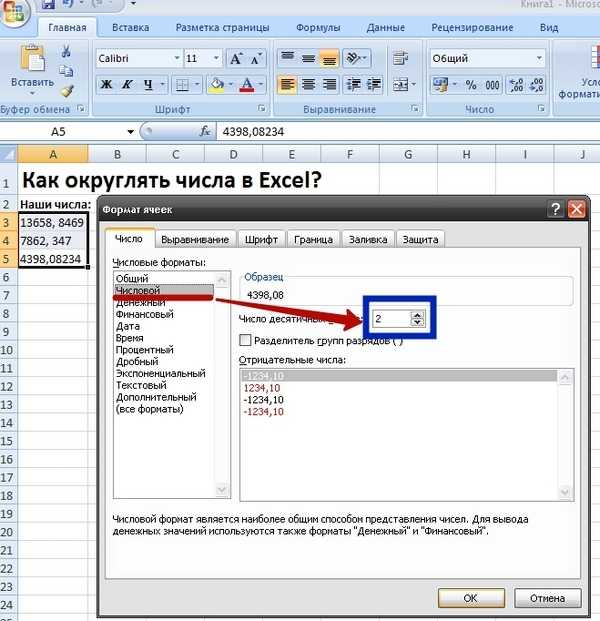600x621 pixels.
Task: Open the font size 11 dropdown
Action: pyautogui.click(x=216, y=58)
